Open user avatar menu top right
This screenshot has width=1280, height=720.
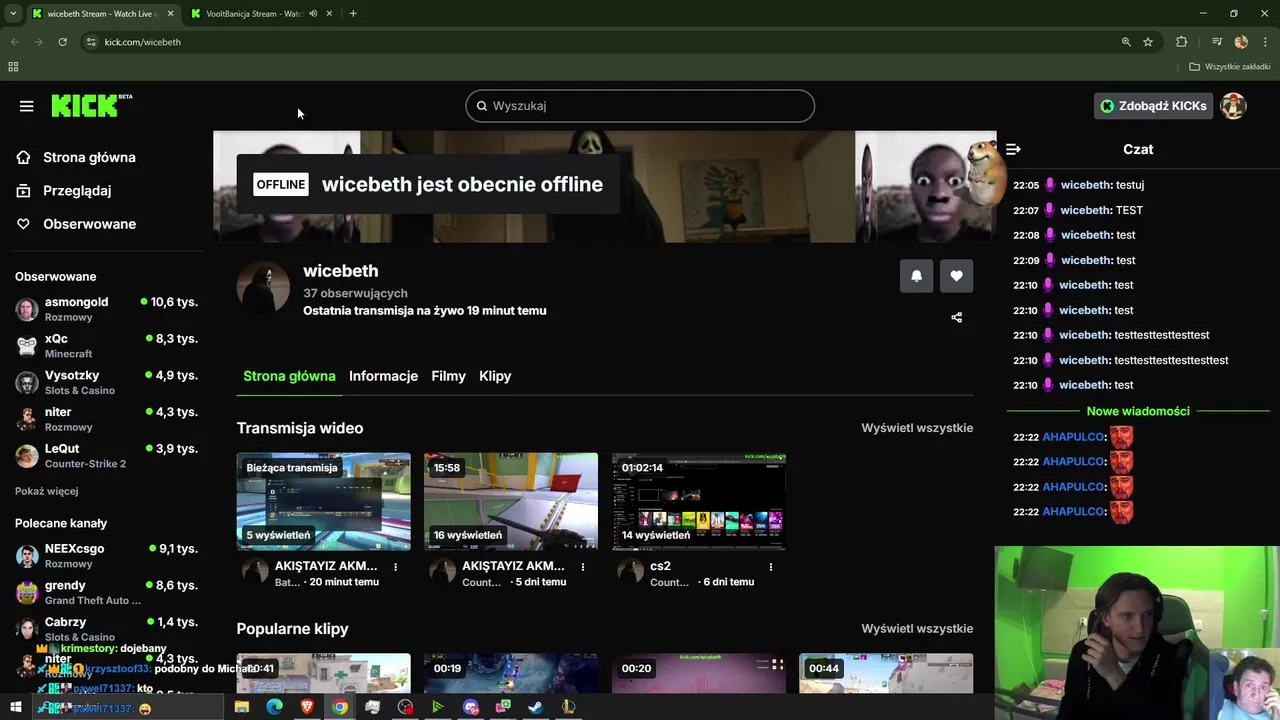pyautogui.click(x=1233, y=106)
